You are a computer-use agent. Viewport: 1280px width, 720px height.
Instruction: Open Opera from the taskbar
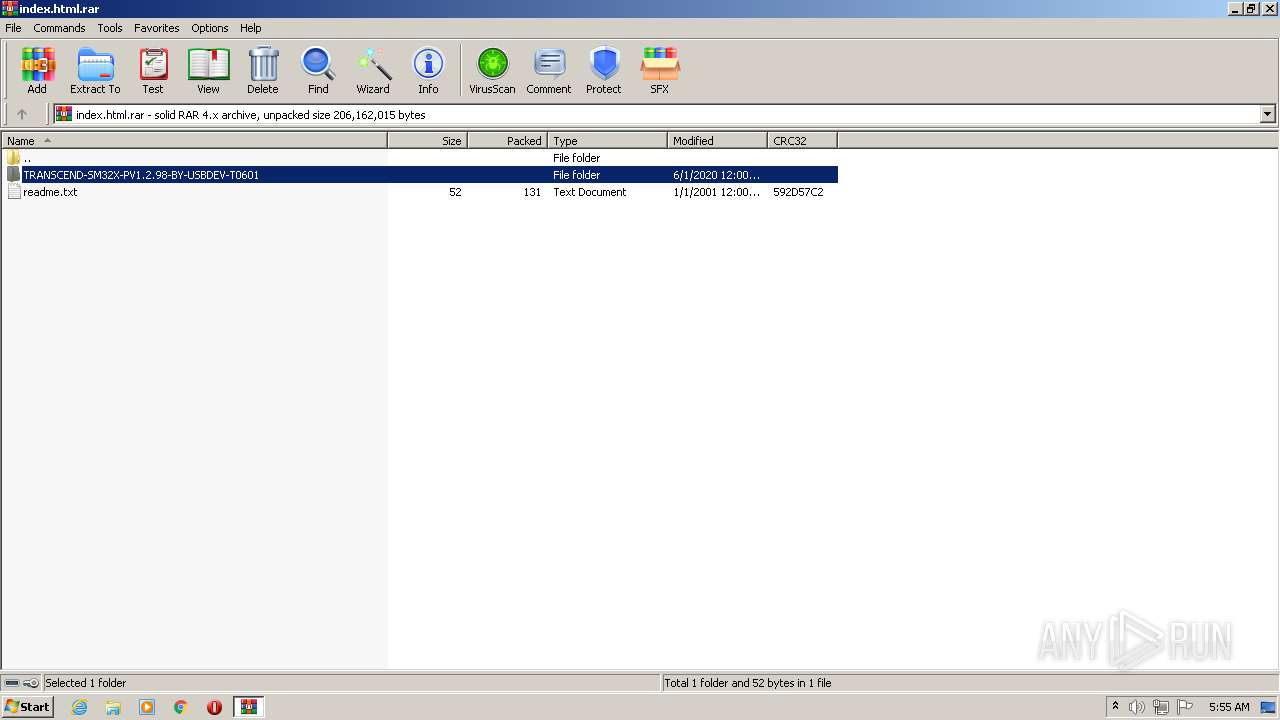pyautogui.click(x=214, y=707)
